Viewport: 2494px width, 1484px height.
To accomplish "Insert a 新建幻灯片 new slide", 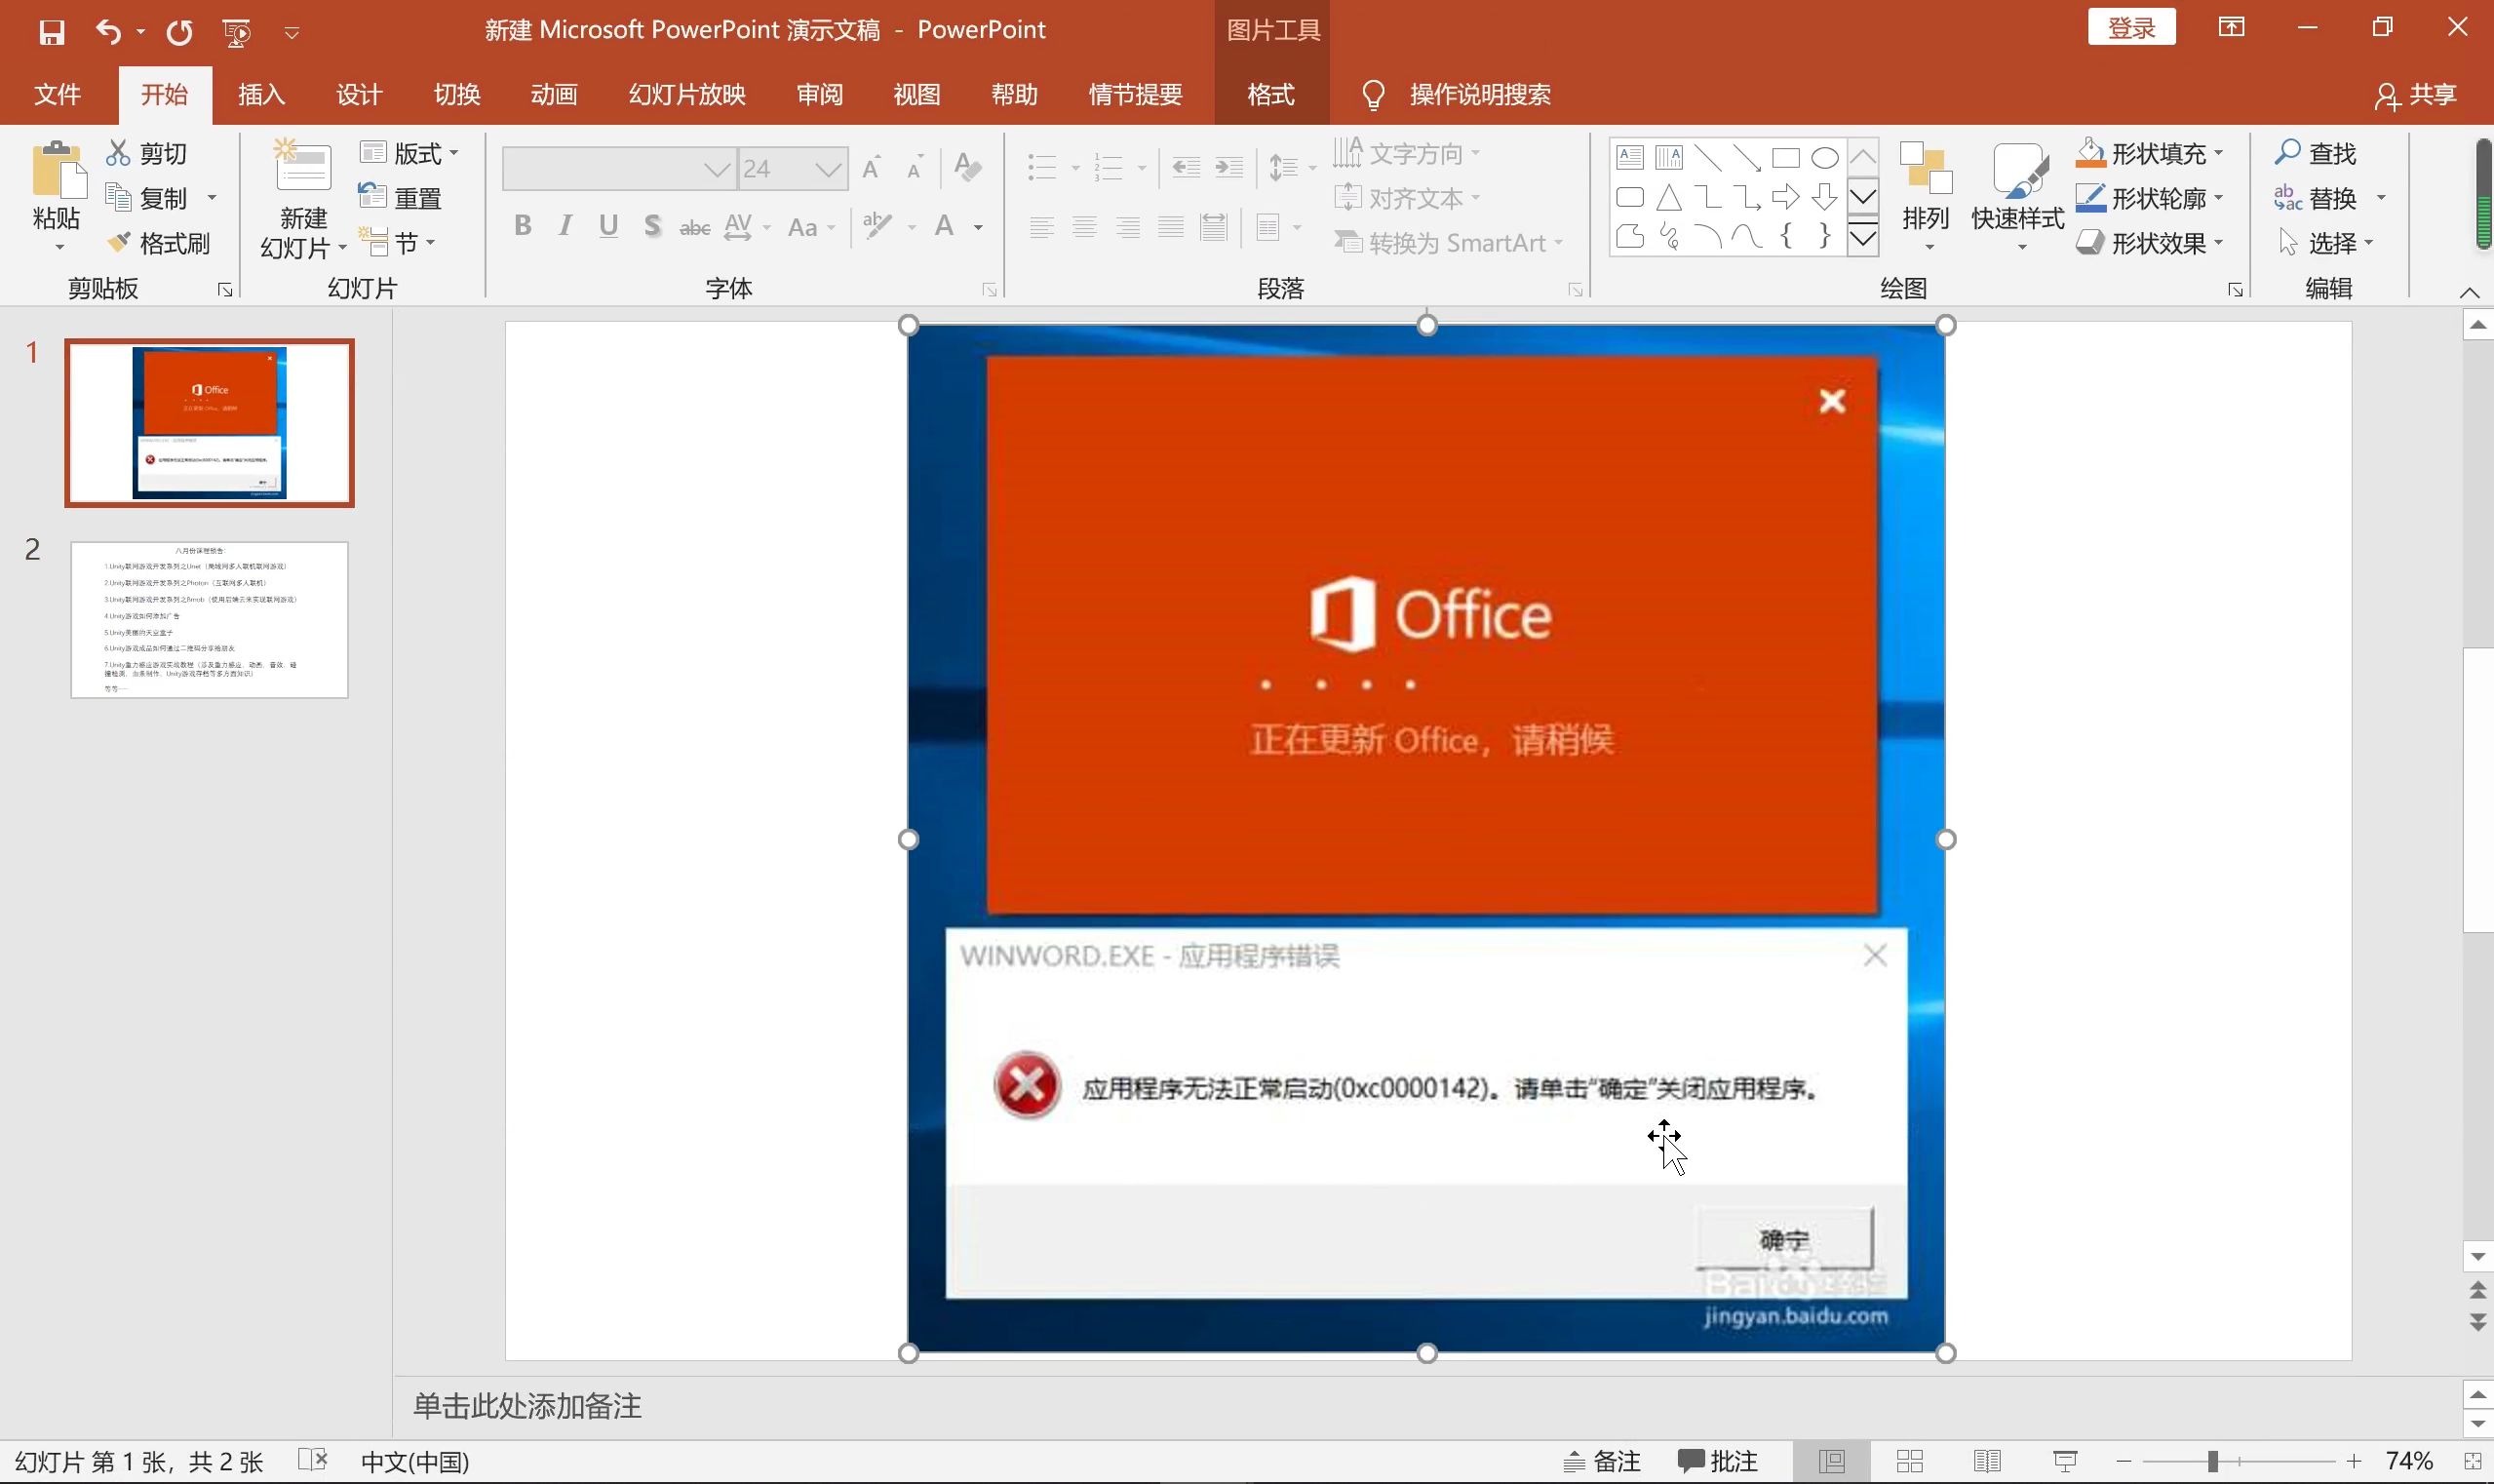I will pyautogui.click(x=303, y=198).
